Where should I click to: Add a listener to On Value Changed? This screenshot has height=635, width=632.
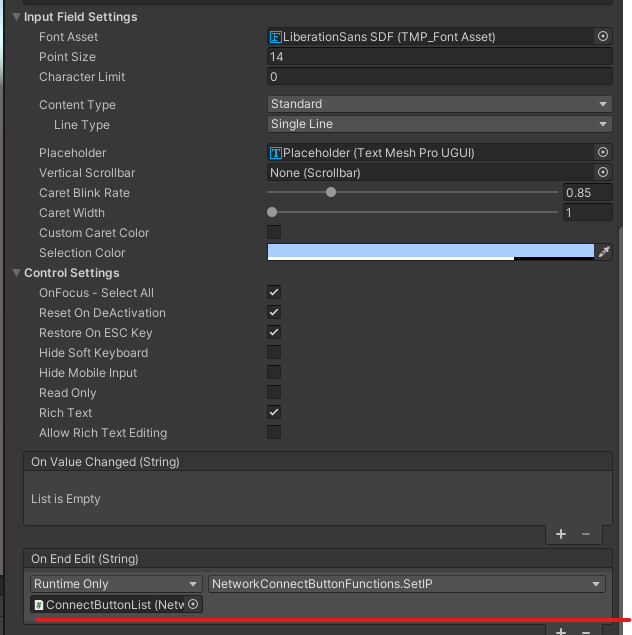[560, 534]
